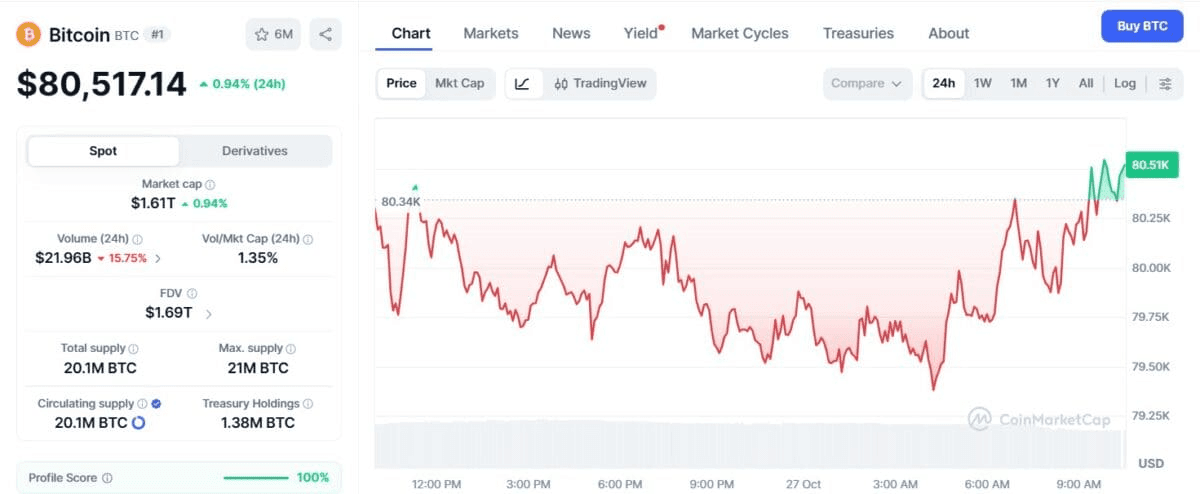This screenshot has width=1200, height=494.
Task: Click Market cap info icon
Action: (210, 185)
